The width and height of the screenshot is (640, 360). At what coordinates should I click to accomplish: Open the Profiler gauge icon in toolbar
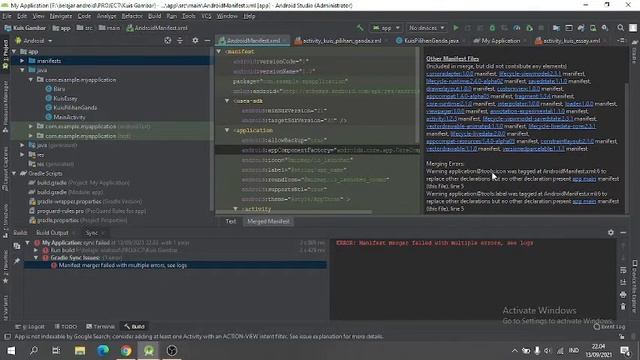coord(517,28)
